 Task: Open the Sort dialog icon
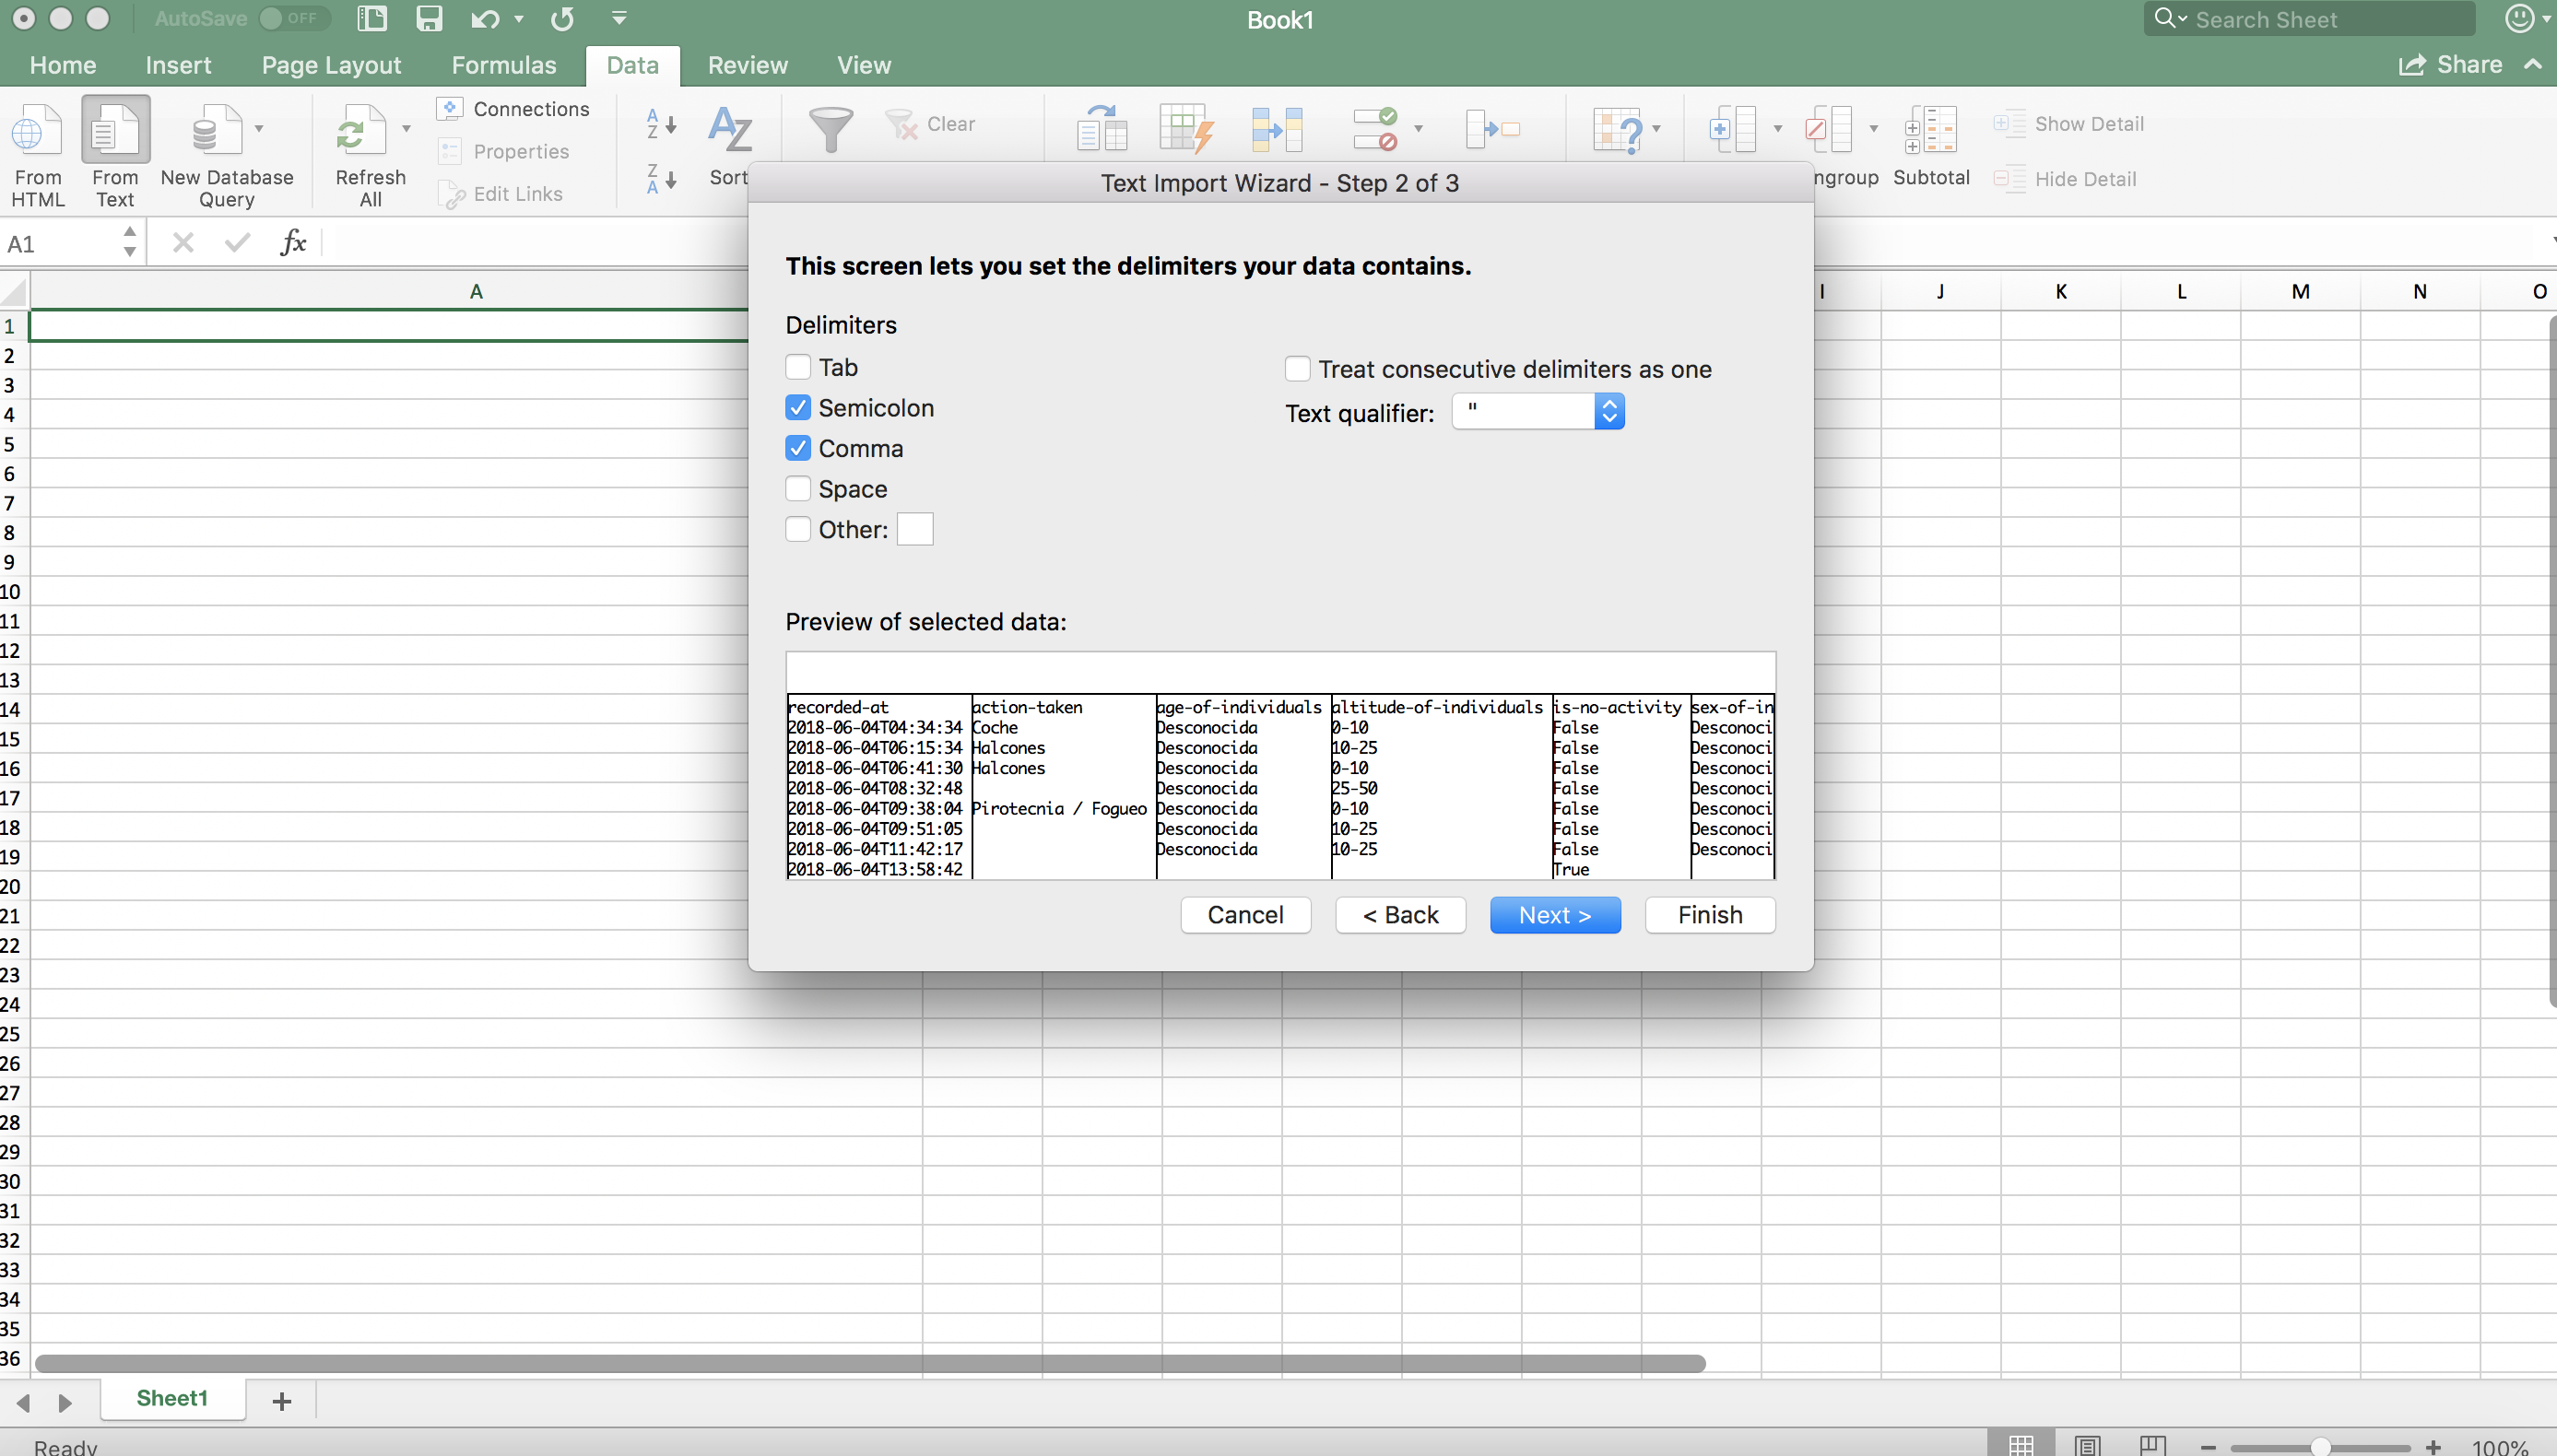(x=730, y=130)
